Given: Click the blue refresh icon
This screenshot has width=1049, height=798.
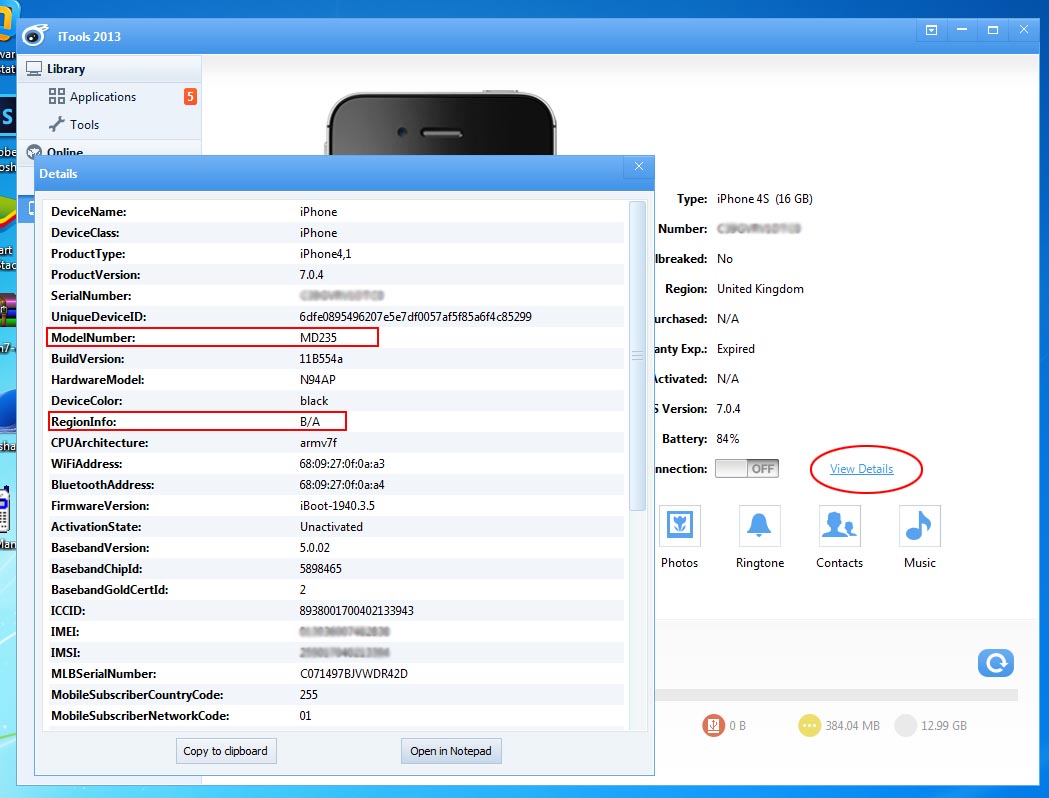Looking at the screenshot, I should 995,663.
